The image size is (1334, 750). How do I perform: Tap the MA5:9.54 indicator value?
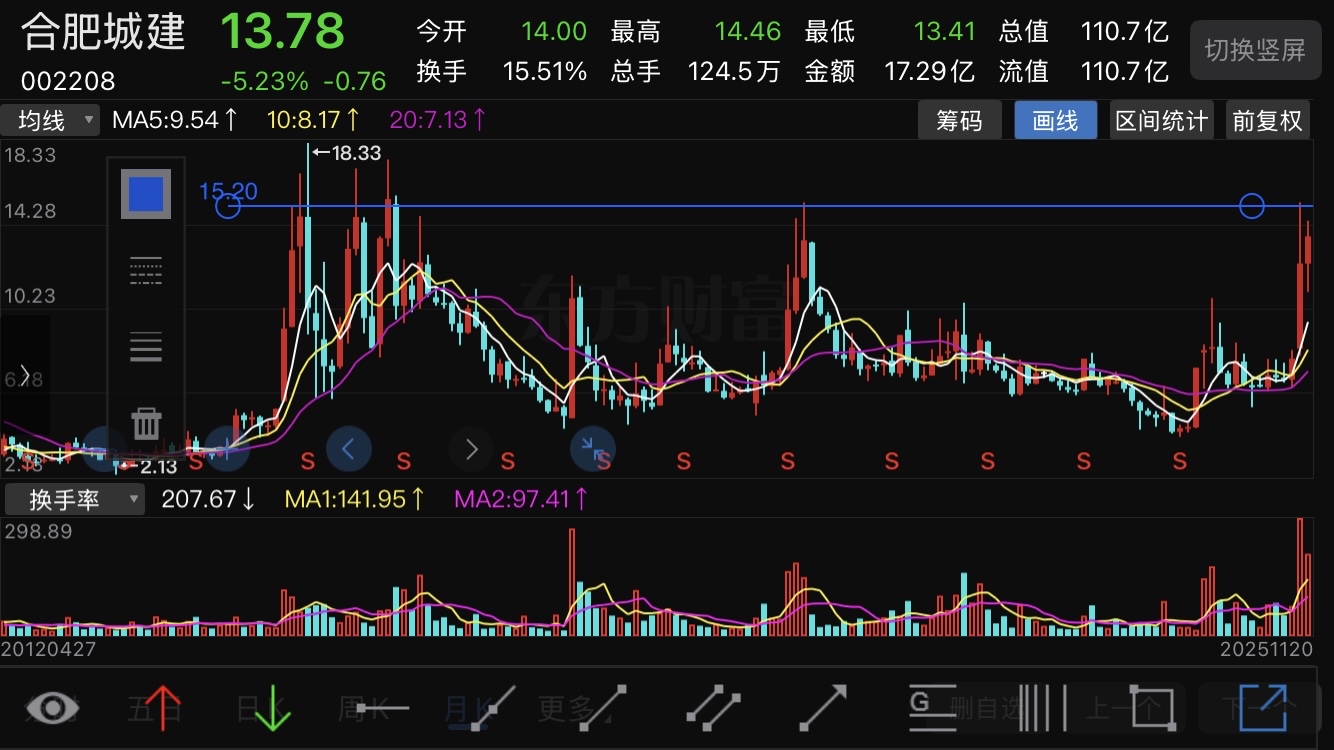coord(174,120)
